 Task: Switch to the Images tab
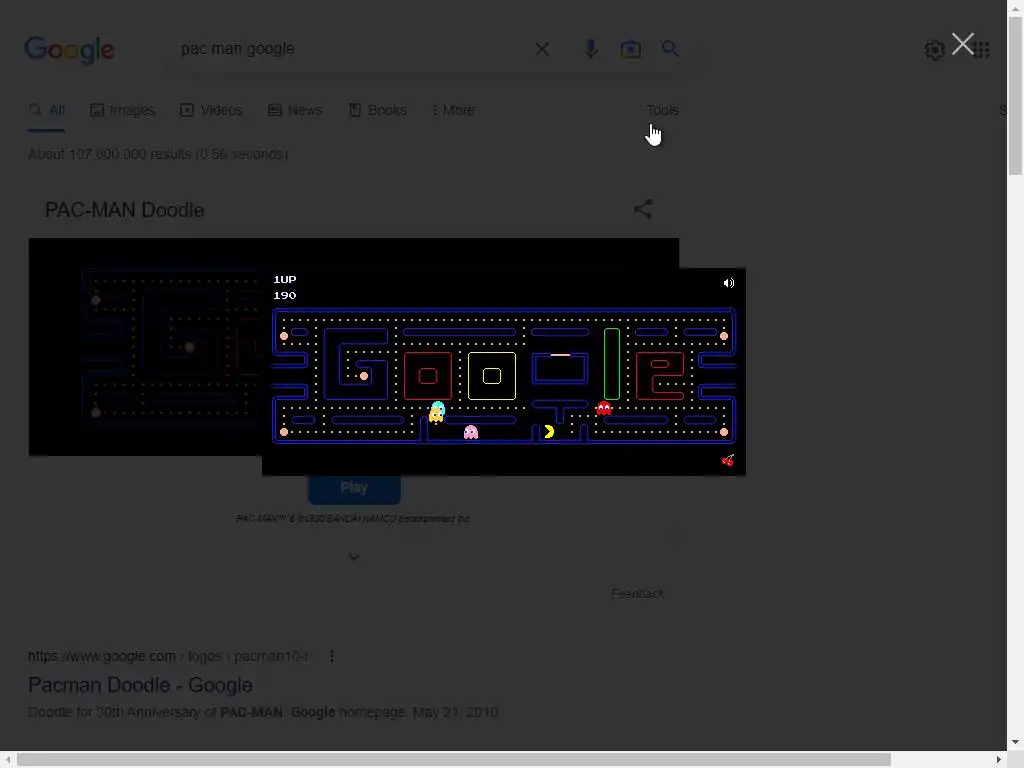click(123, 110)
